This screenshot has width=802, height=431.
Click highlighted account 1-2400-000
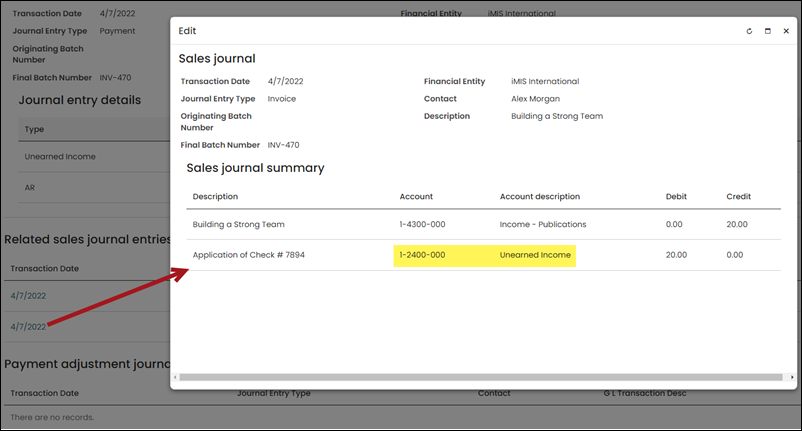[x=422, y=255]
